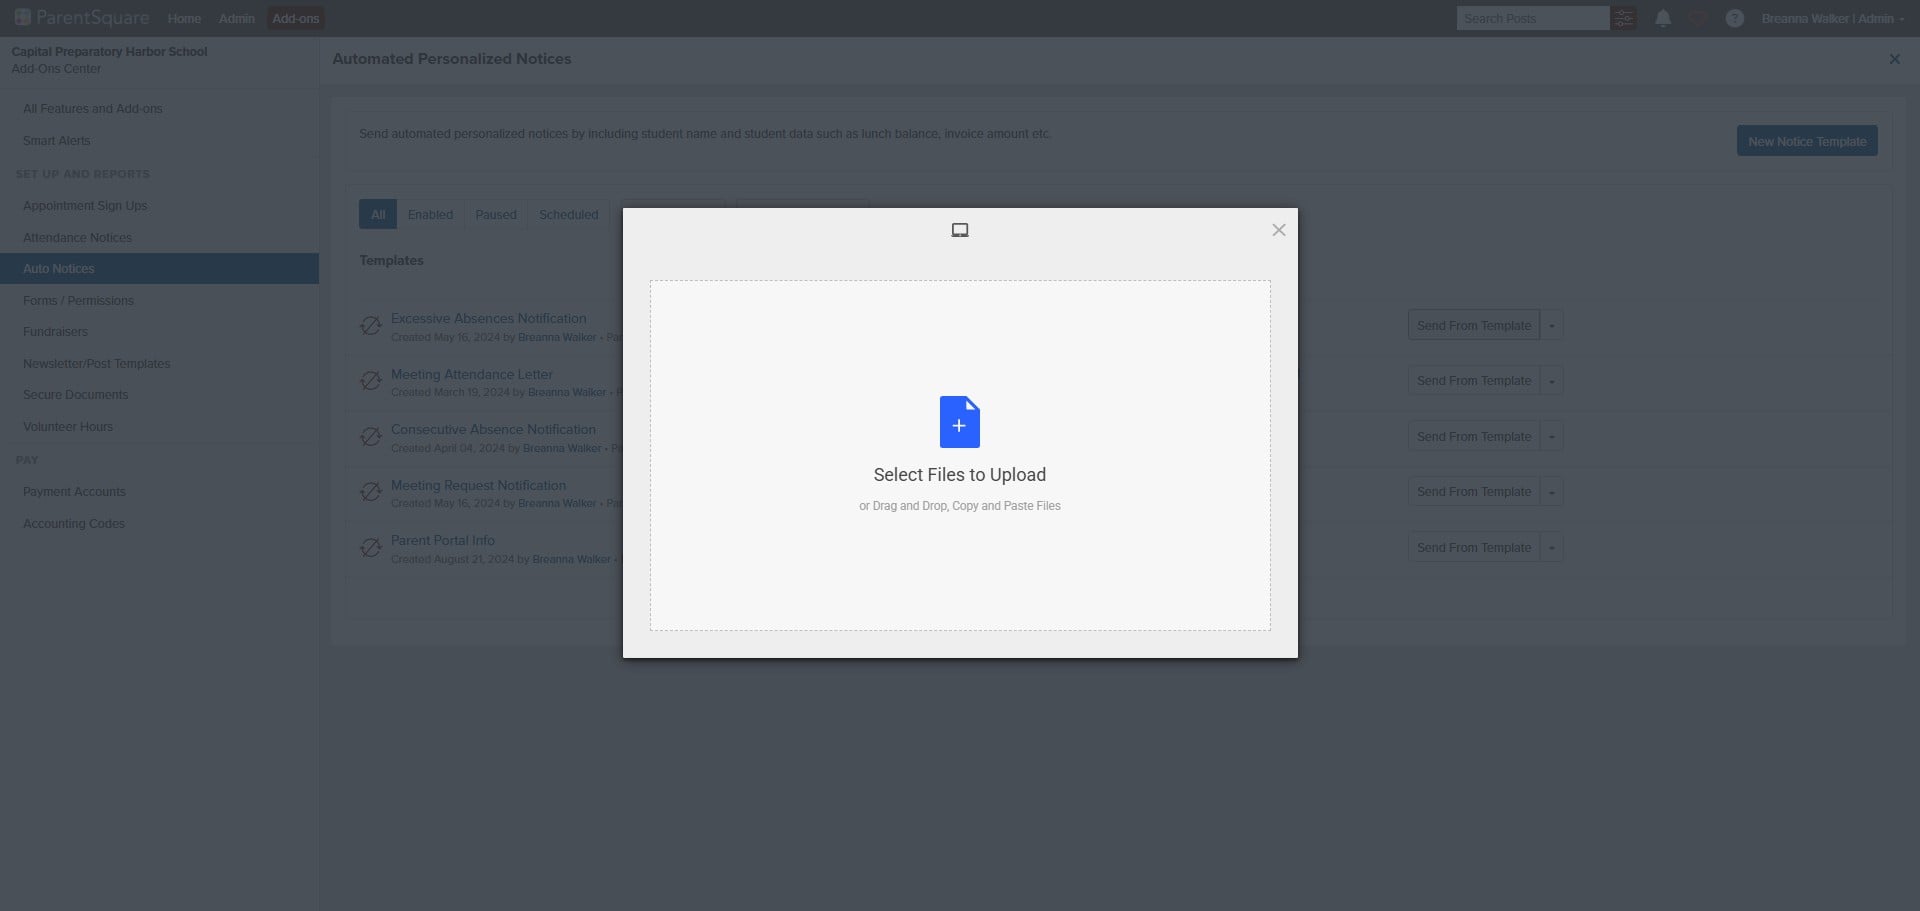Send From Template for Parent Portal Info
Screen dimensions: 1920x911
tap(1474, 548)
